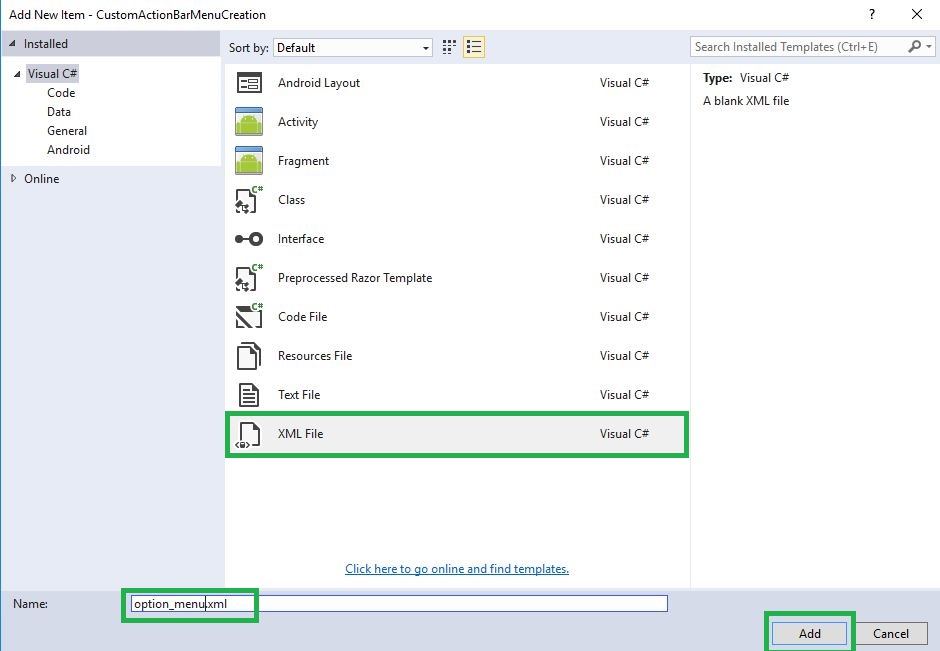Click the Code File name text
This screenshot has height=651, width=940.
click(303, 317)
